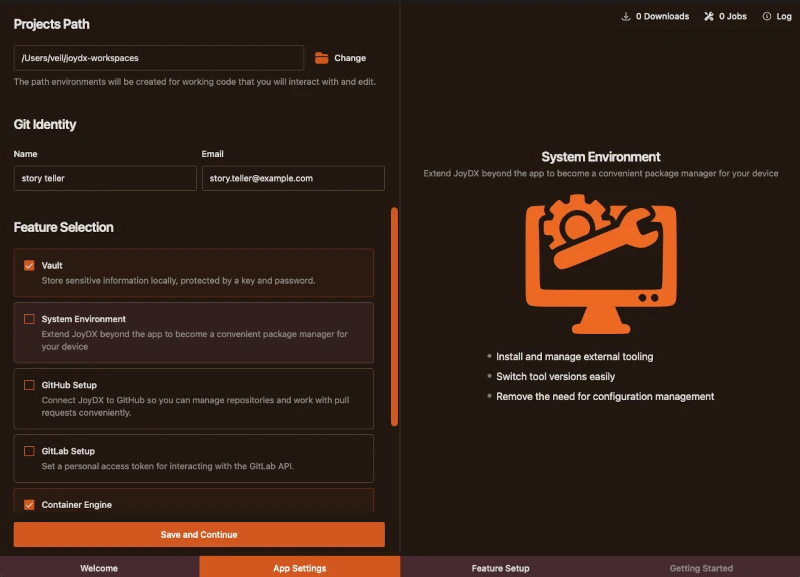Click the Projects Path heading
This screenshot has width=800, height=577.
tap(52, 24)
